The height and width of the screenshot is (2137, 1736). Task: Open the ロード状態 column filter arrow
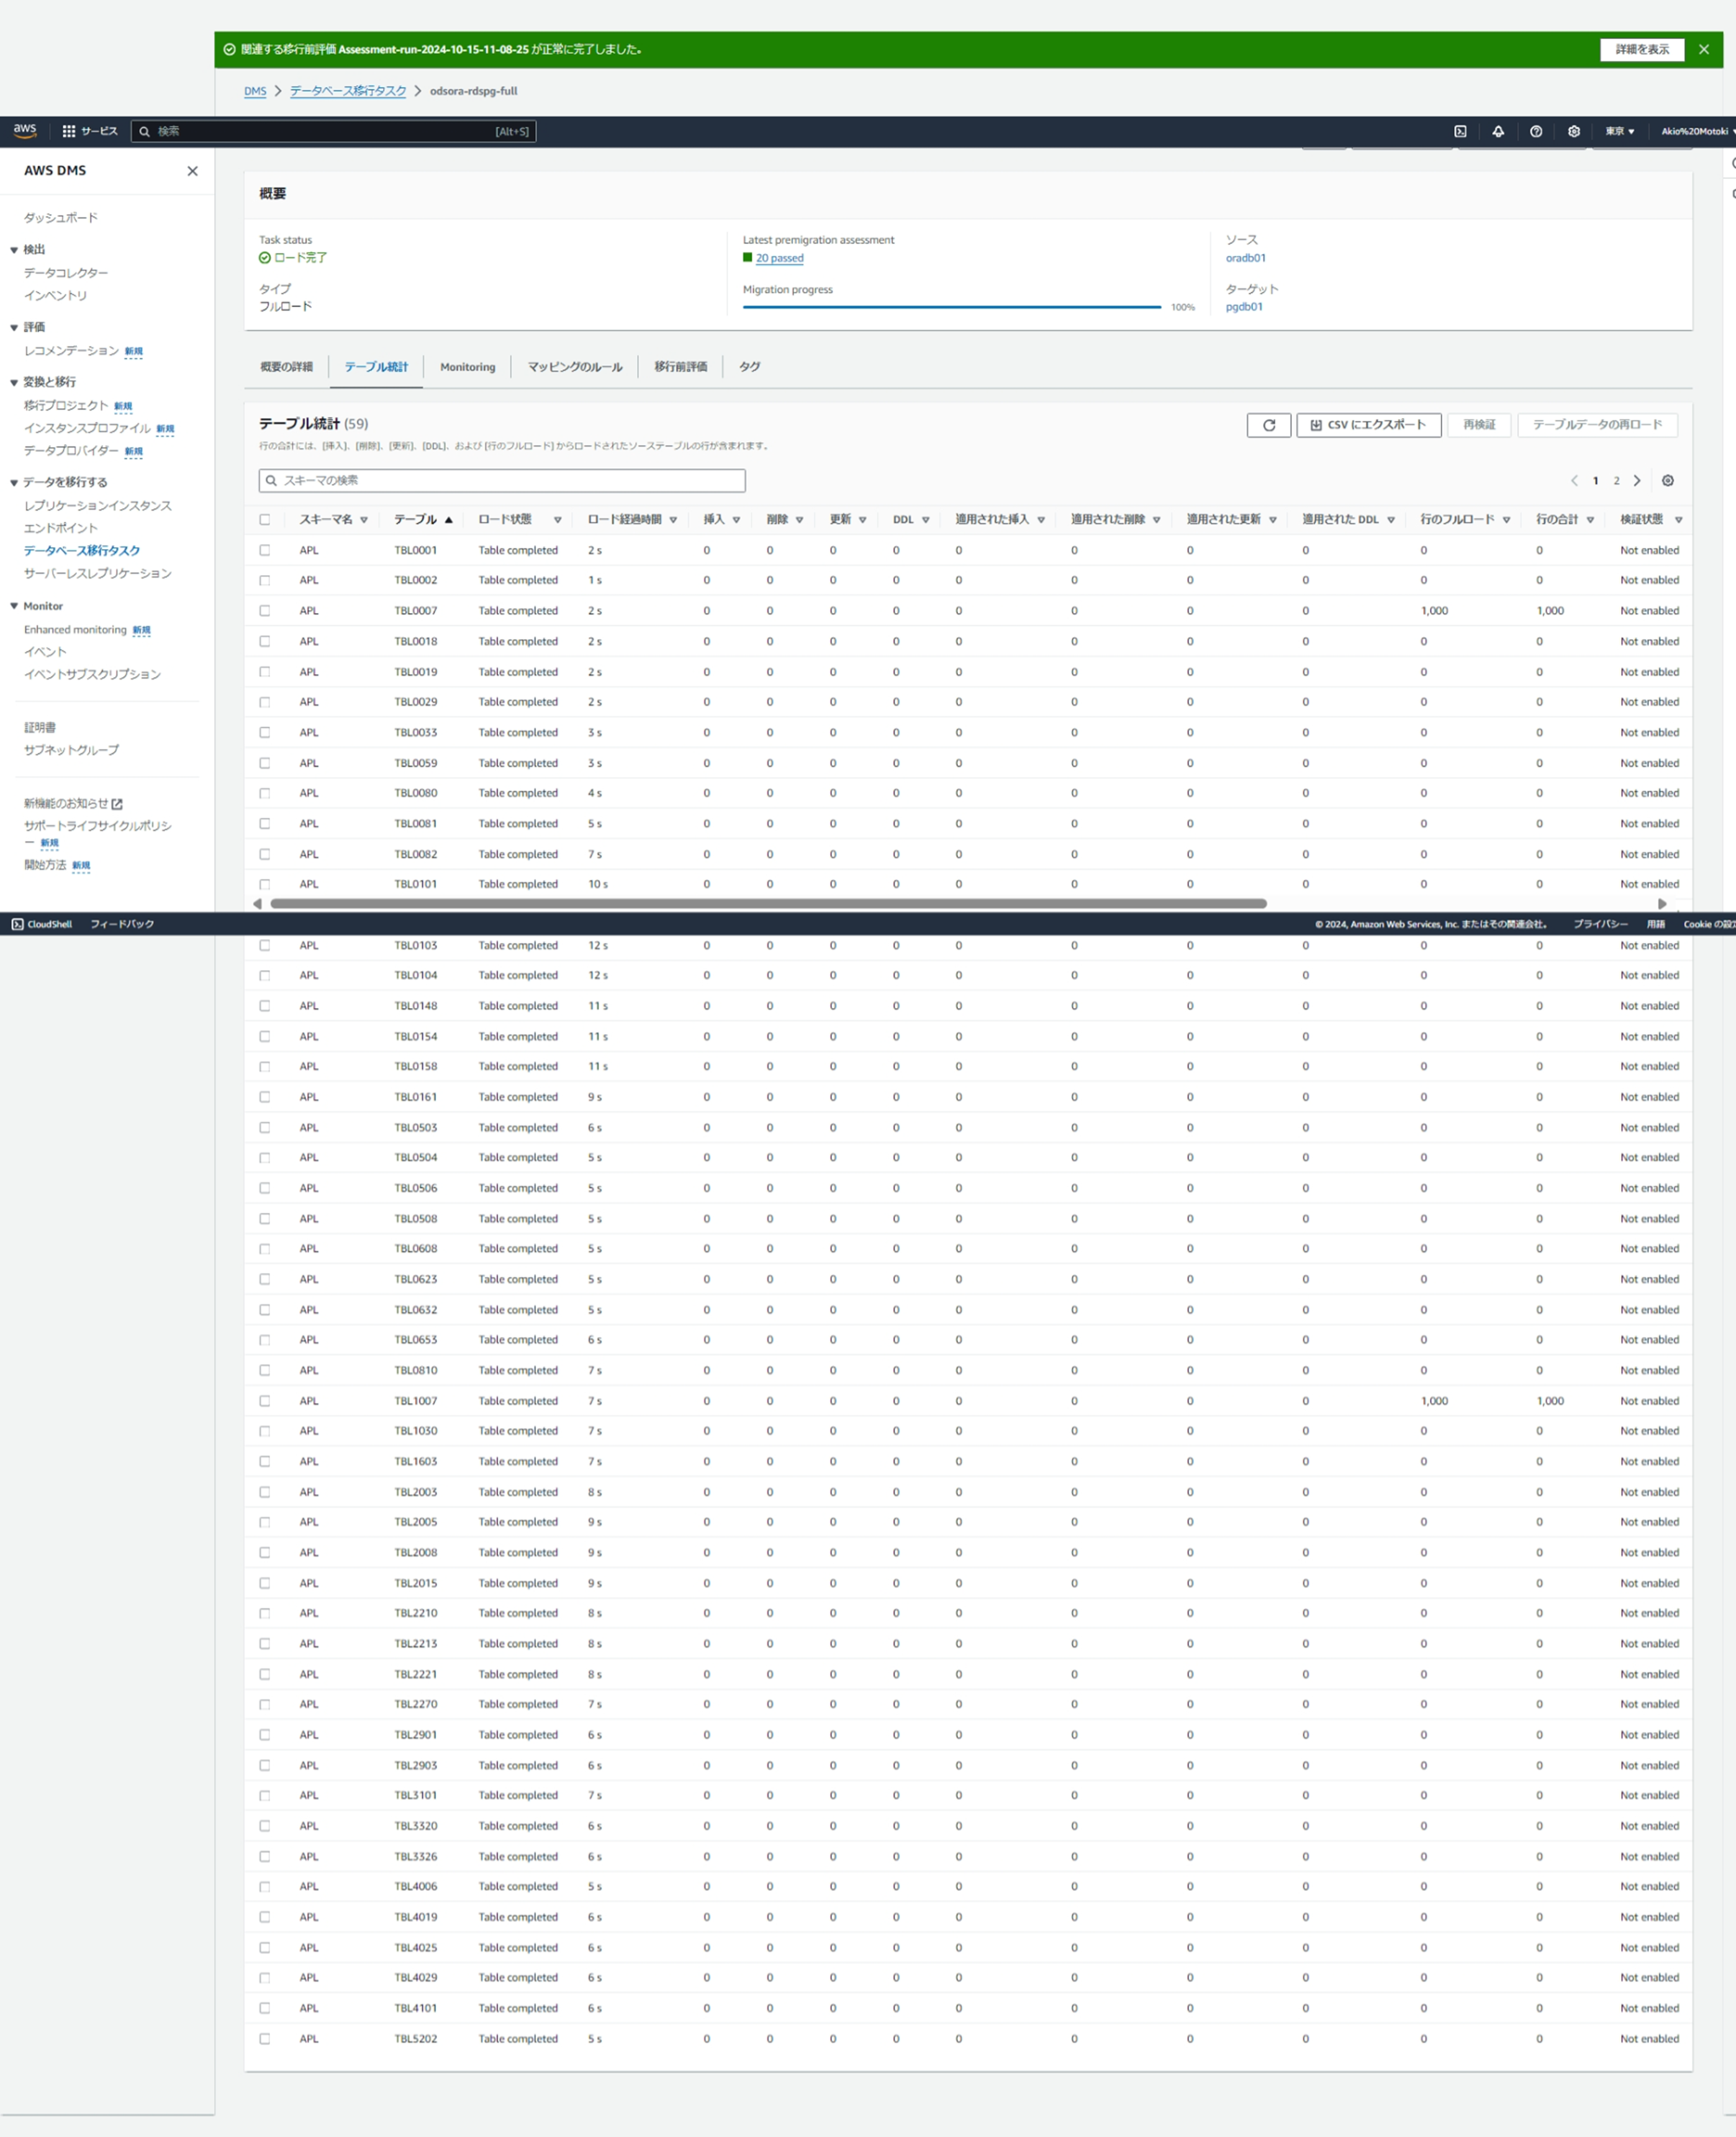click(x=558, y=520)
